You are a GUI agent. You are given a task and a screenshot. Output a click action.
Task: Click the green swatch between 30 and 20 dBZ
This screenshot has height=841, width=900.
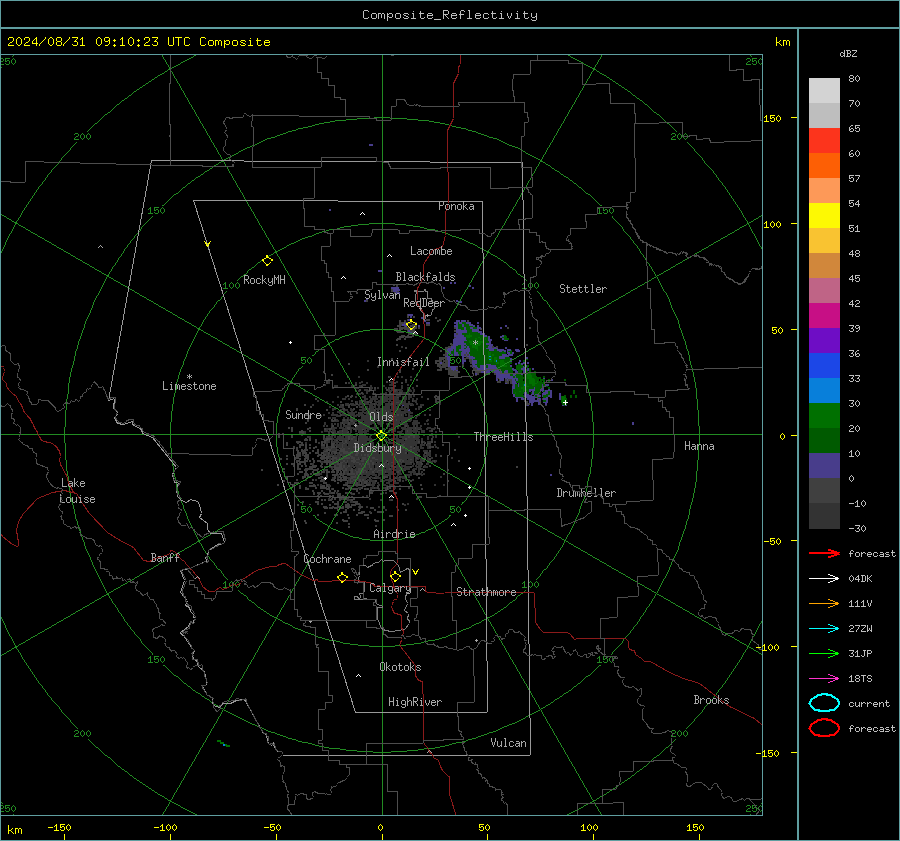(x=824, y=416)
